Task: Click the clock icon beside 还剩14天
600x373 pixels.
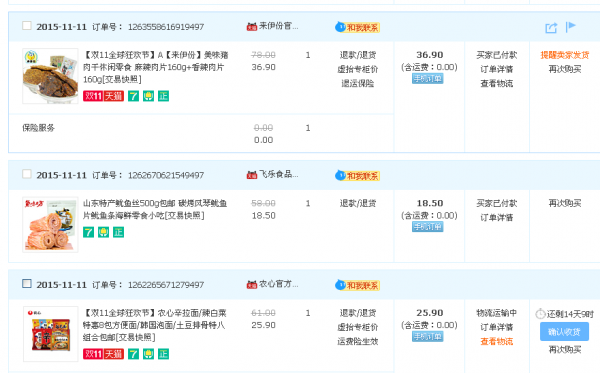Action: click(540, 314)
